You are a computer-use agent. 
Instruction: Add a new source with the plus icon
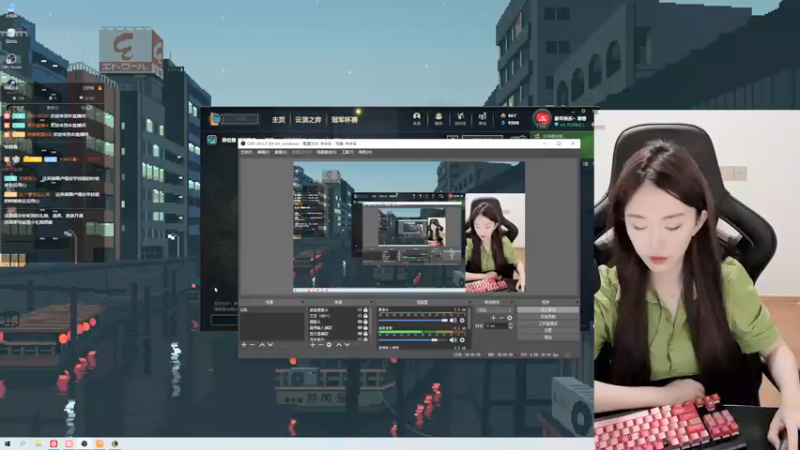click(313, 344)
